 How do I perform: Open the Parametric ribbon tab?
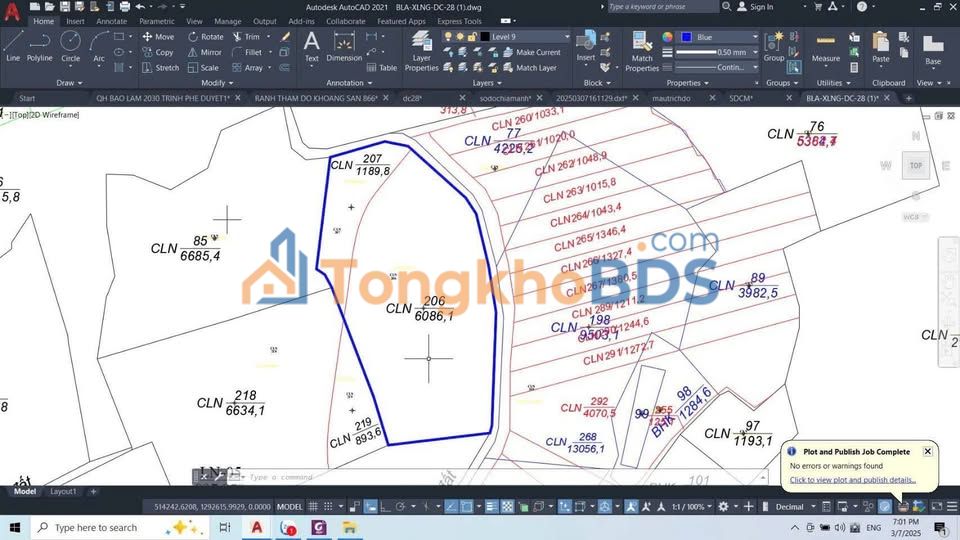[157, 21]
